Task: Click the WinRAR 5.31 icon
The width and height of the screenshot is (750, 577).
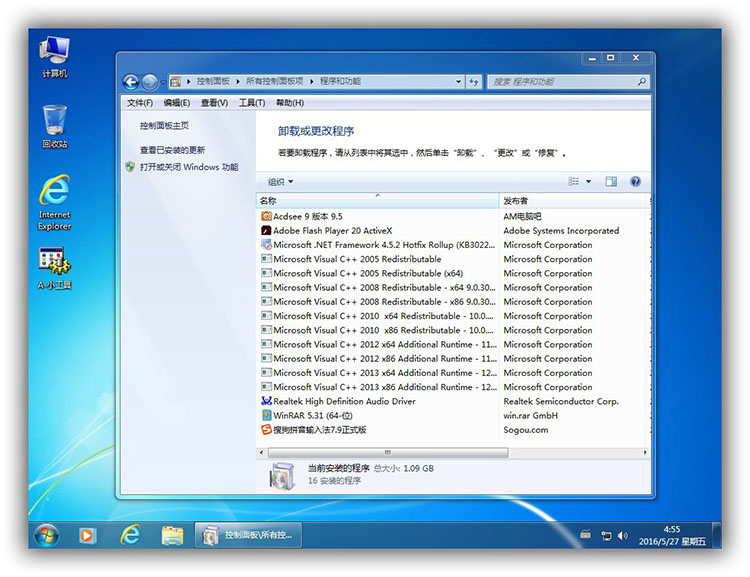Action: (266, 415)
